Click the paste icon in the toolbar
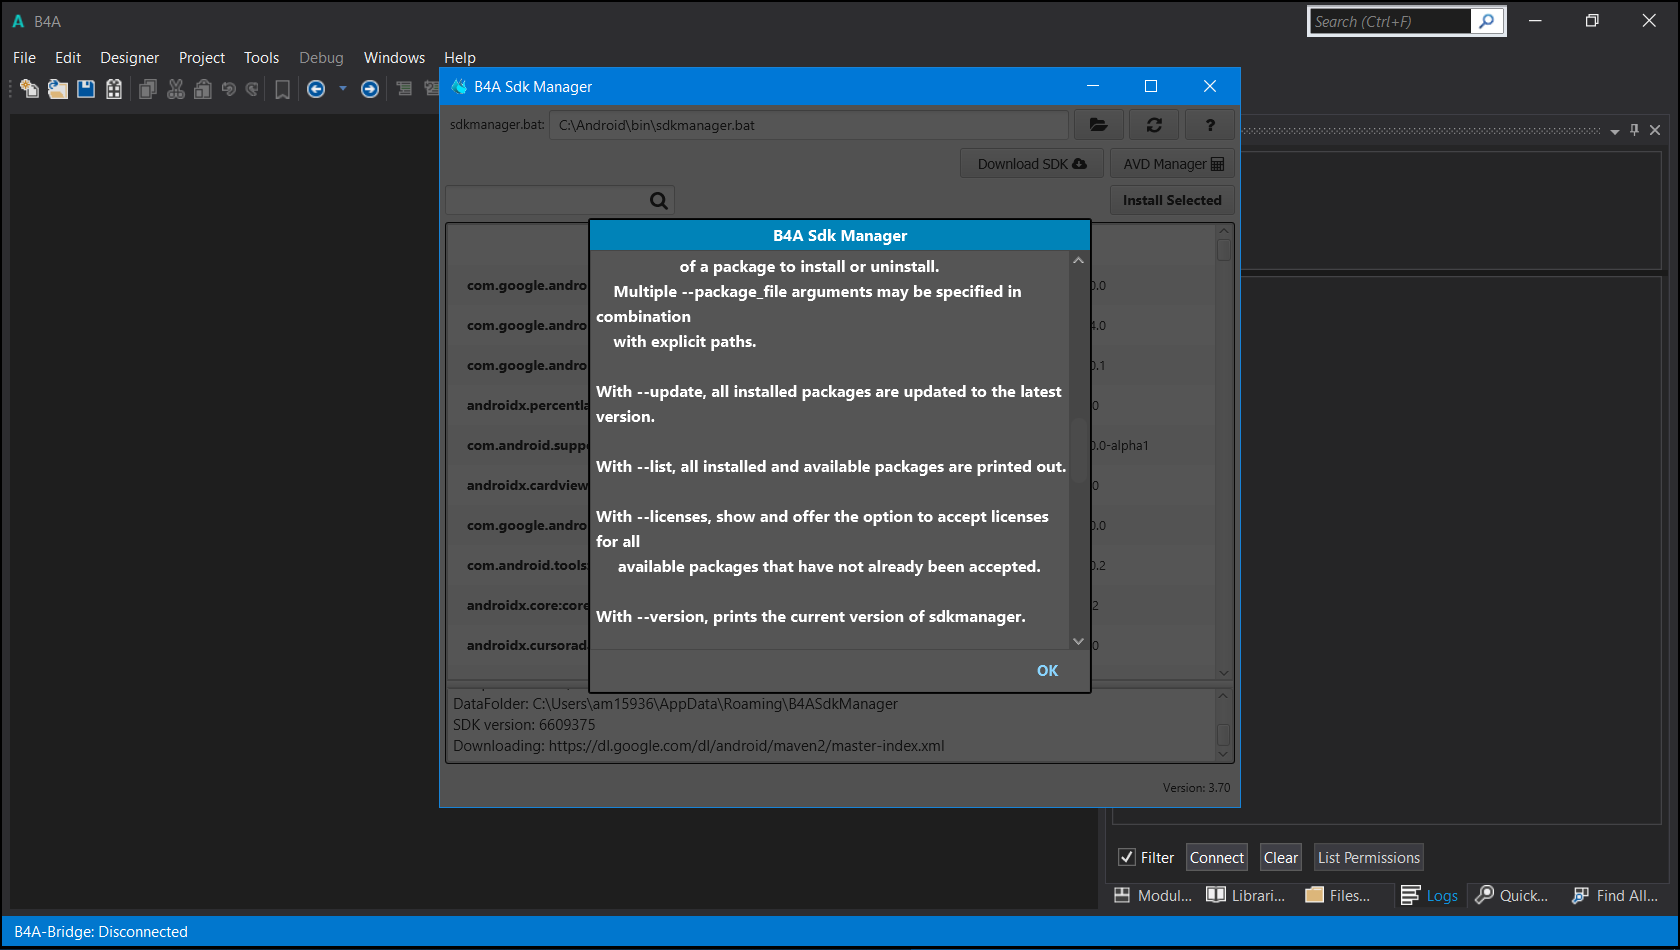Screen dimensions: 1680x950 [203, 89]
